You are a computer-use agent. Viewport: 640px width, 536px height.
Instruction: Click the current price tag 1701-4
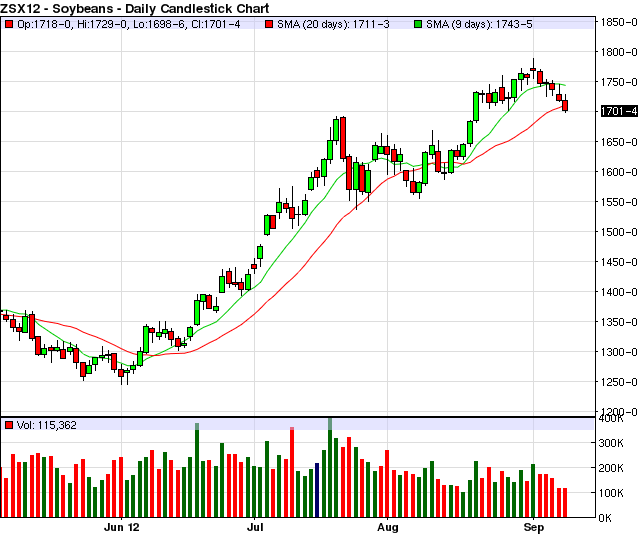coord(619,111)
